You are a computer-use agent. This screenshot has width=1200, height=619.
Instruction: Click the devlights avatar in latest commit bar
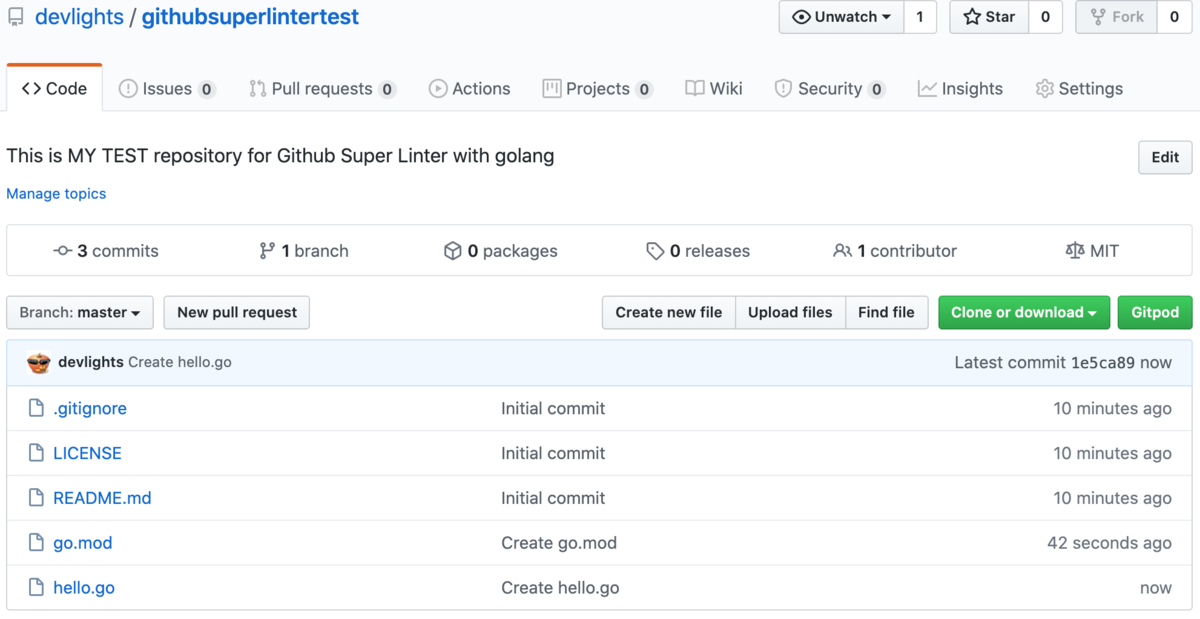38,362
